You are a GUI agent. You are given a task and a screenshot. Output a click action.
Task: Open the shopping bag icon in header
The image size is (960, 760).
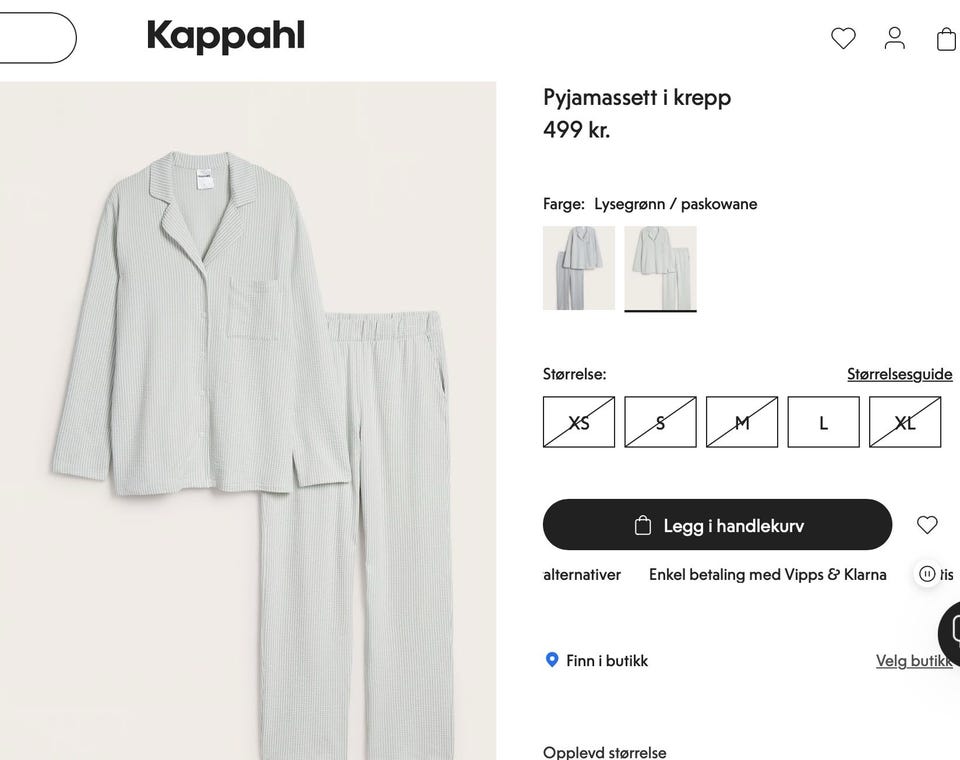click(x=947, y=39)
